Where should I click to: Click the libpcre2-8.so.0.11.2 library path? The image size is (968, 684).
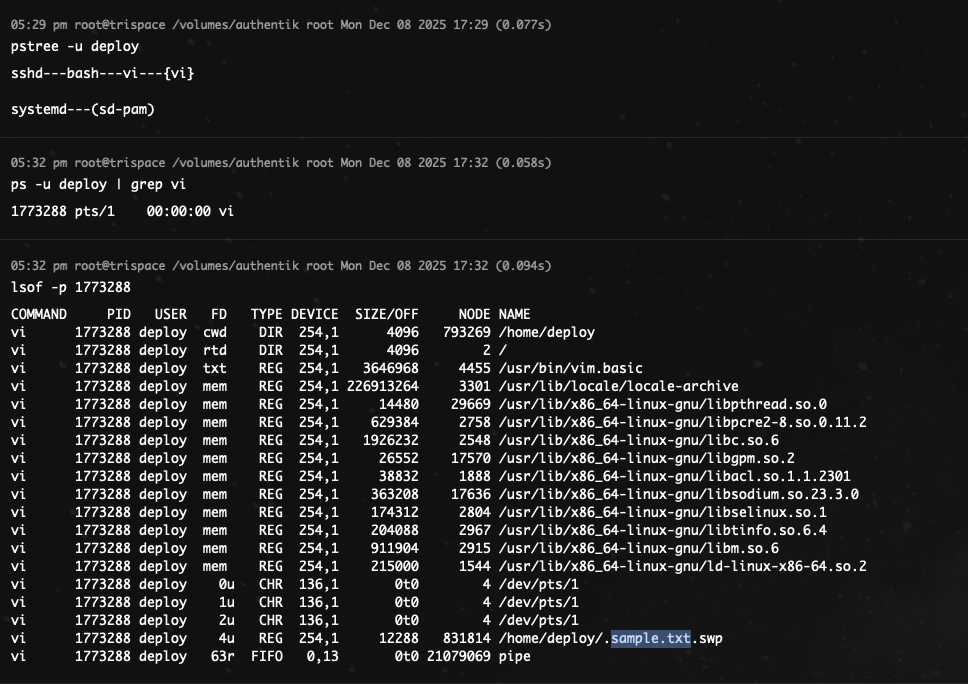click(x=682, y=422)
